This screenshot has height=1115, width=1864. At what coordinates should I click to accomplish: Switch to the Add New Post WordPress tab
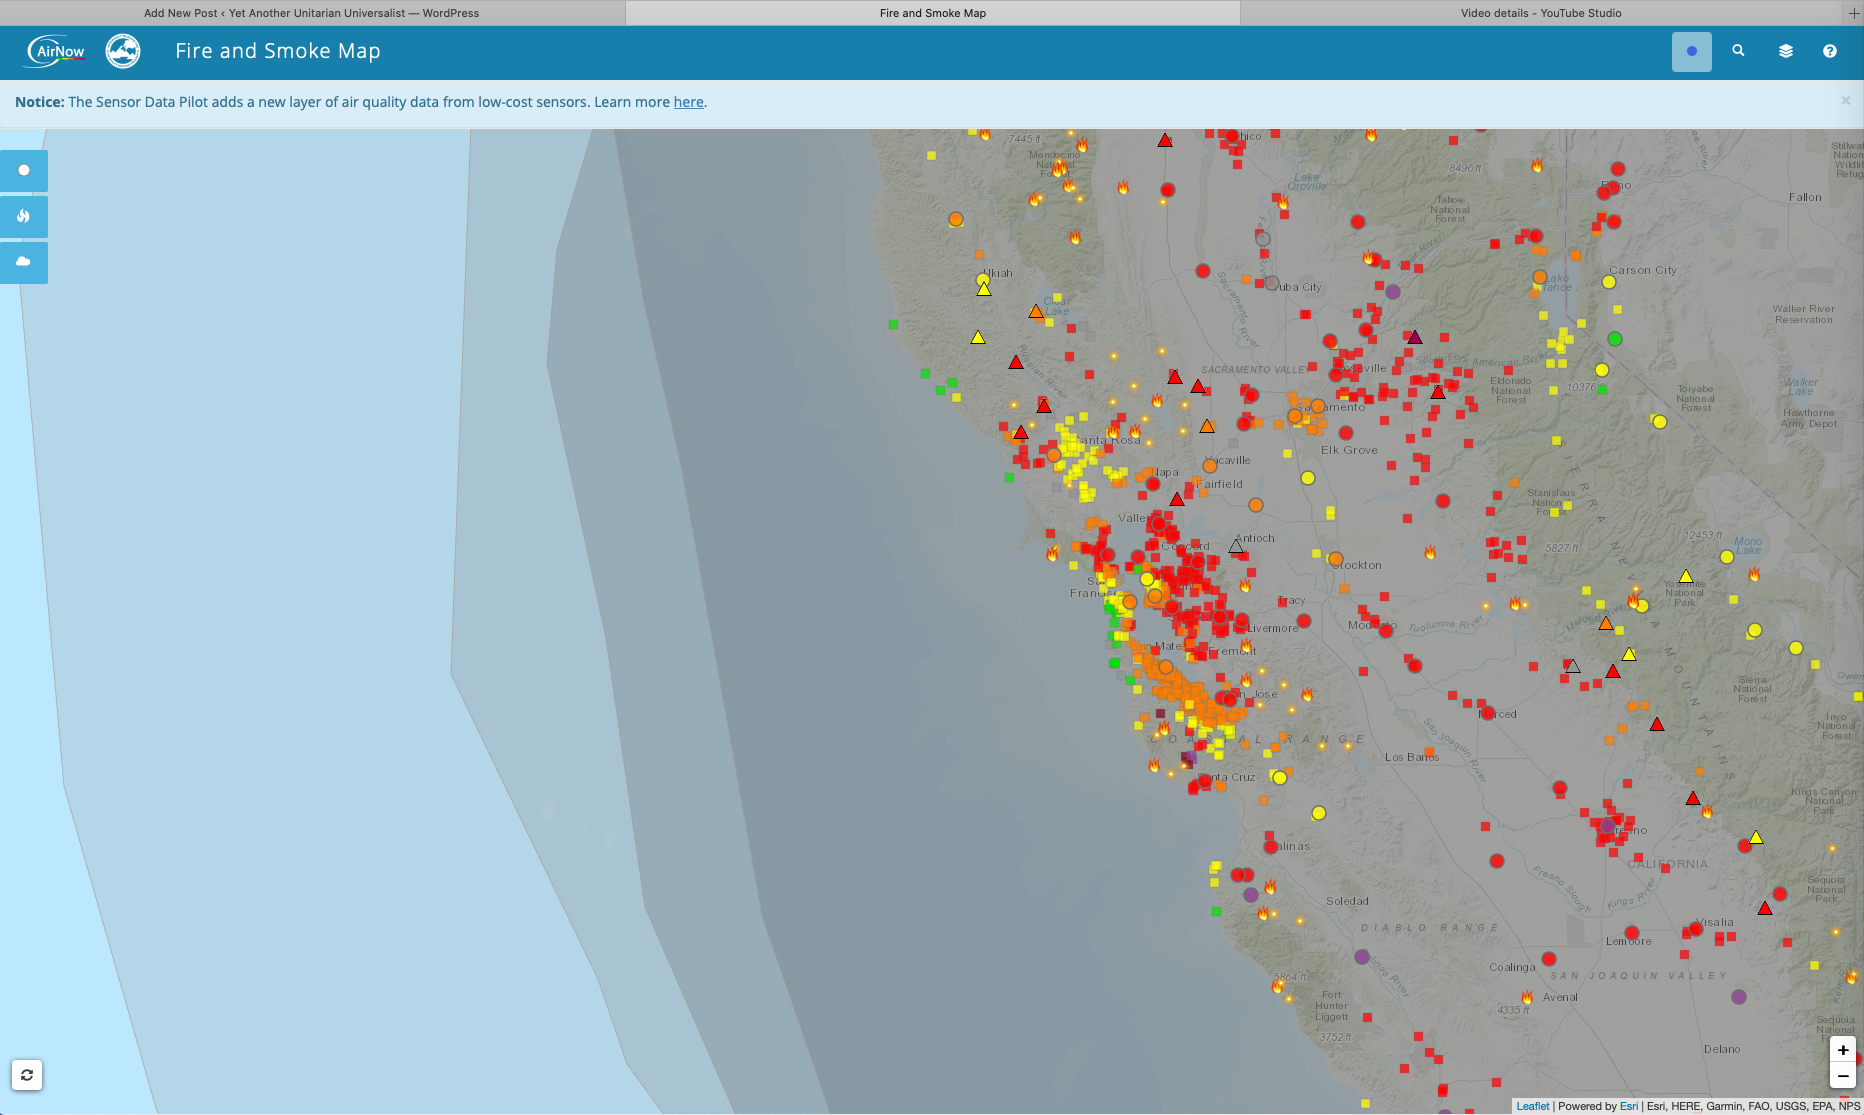(311, 13)
